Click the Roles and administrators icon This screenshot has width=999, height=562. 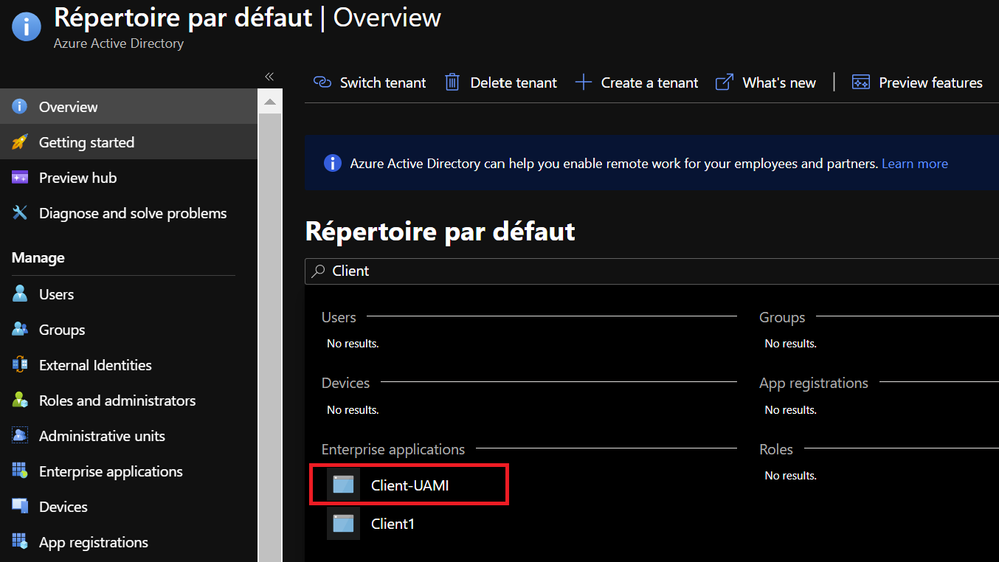pyautogui.click(x=20, y=400)
